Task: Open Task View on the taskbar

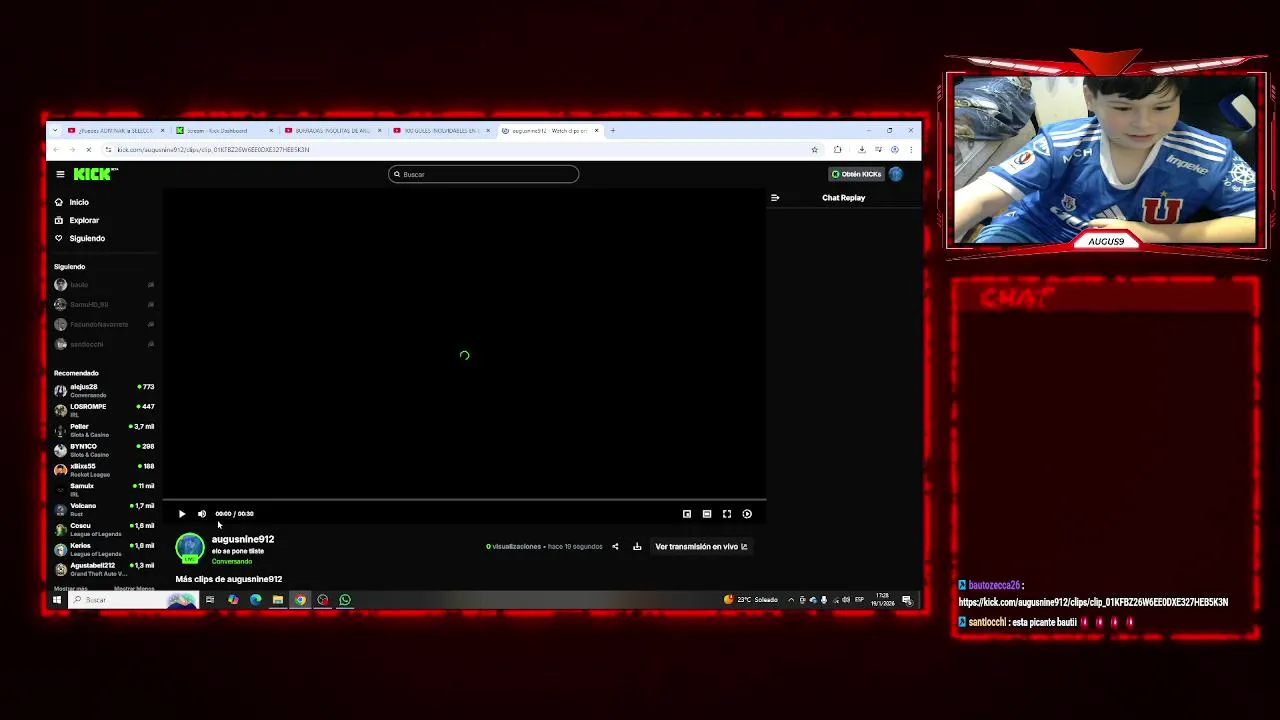Action: pos(210,600)
